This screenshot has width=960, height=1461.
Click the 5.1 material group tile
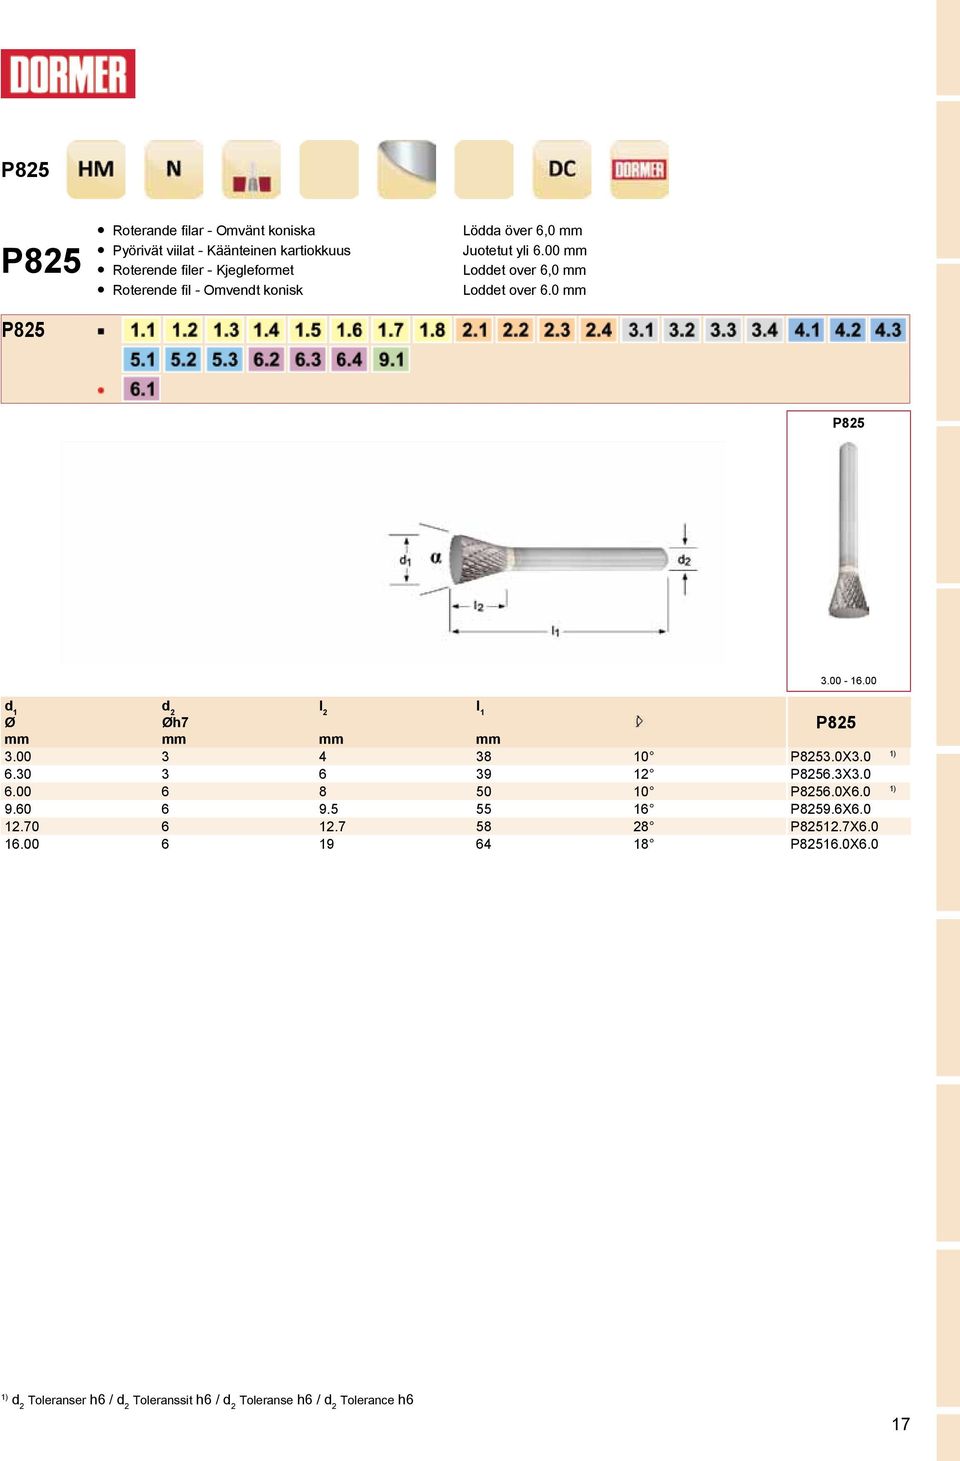143,359
